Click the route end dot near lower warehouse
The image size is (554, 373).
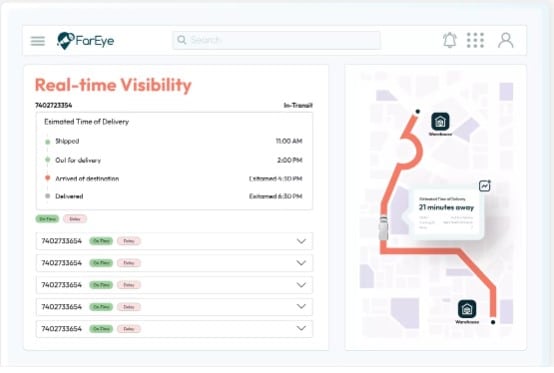[493, 322]
